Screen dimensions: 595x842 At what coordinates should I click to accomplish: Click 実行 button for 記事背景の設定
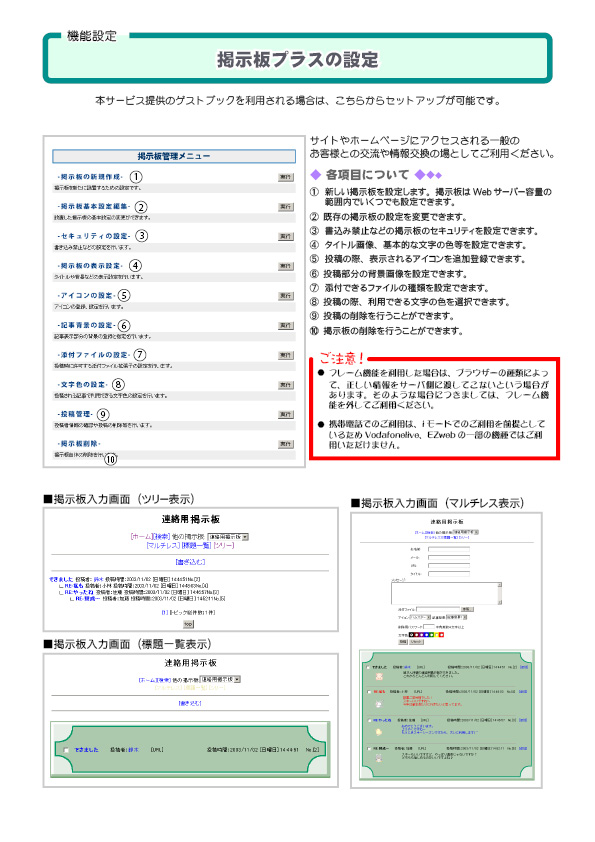pos(286,326)
